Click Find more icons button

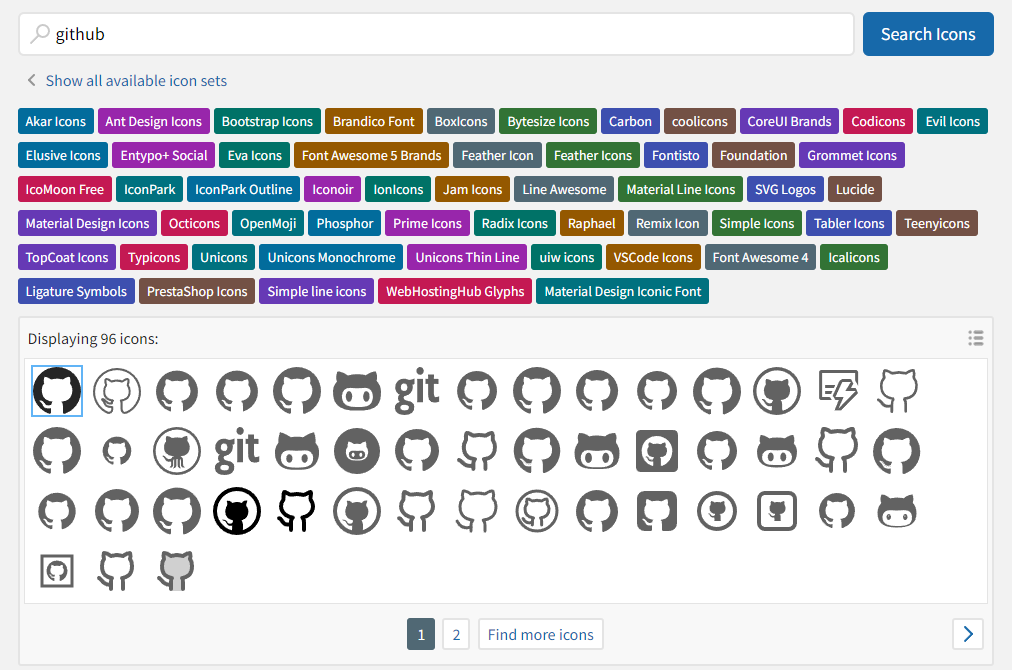click(x=541, y=634)
